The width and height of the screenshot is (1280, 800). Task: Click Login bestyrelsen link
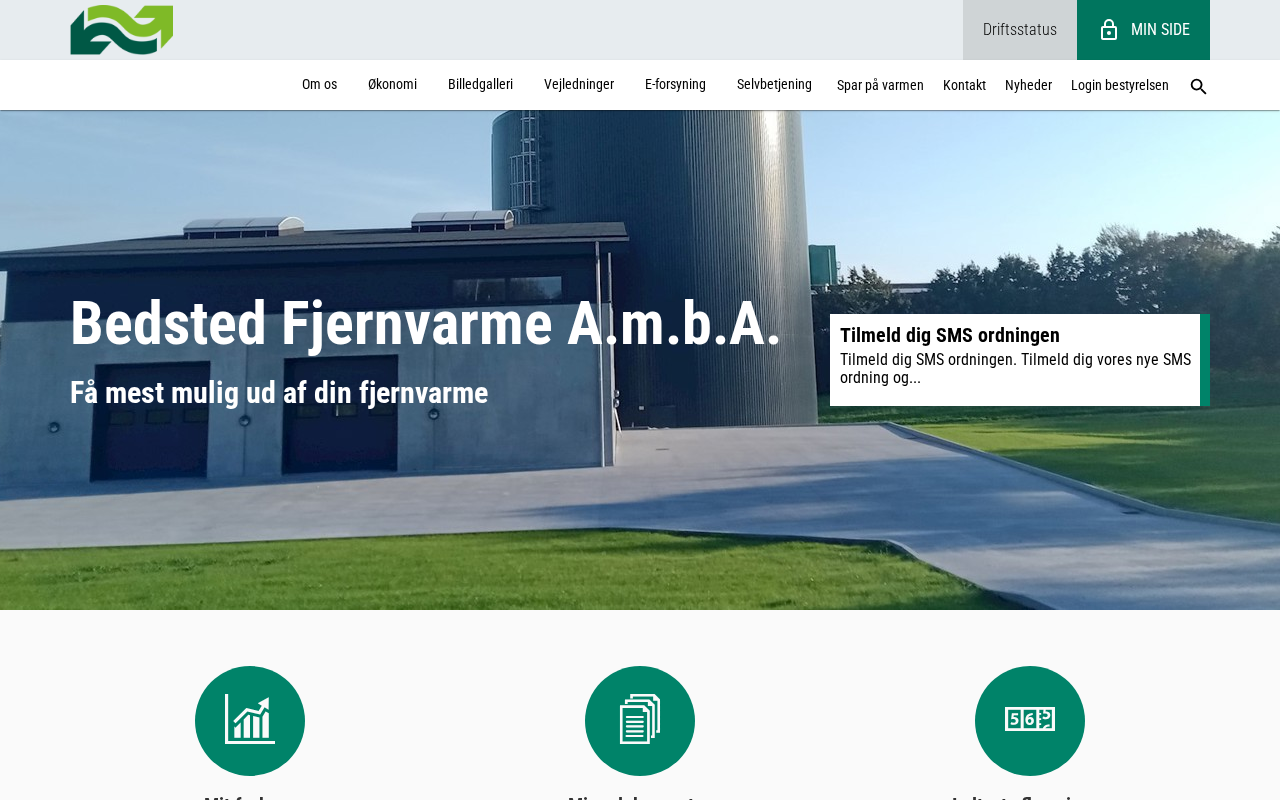(1120, 86)
